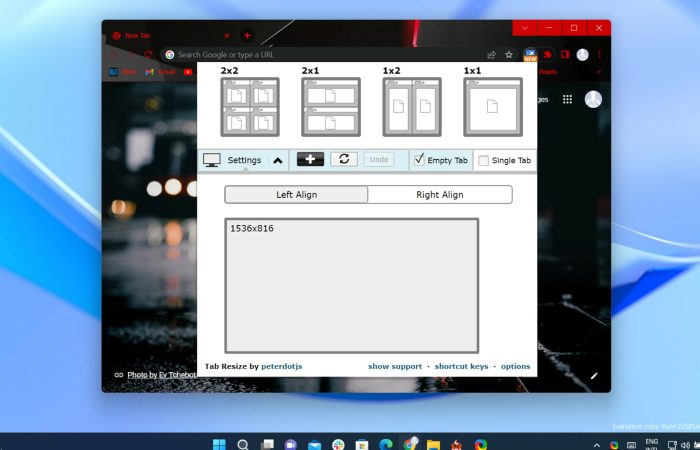Open the shortcut keys link
The width and height of the screenshot is (700, 450).
tap(461, 366)
